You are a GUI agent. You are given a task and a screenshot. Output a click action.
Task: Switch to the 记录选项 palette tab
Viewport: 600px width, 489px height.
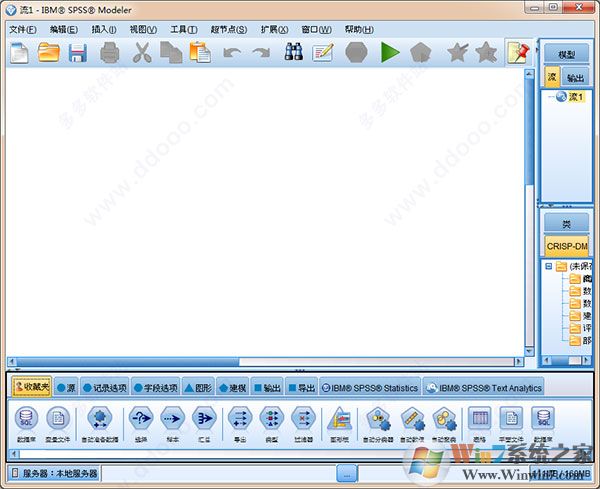coord(104,388)
